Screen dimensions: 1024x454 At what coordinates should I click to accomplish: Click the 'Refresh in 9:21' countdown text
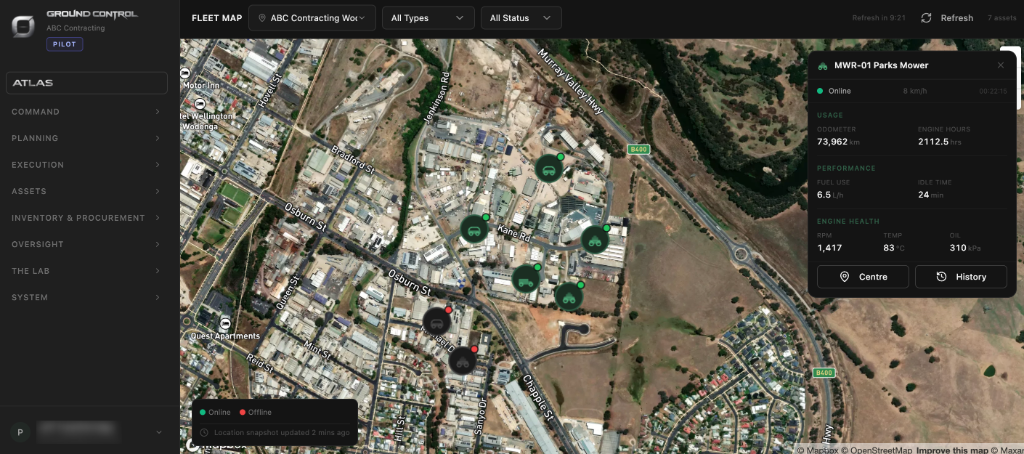878,18
